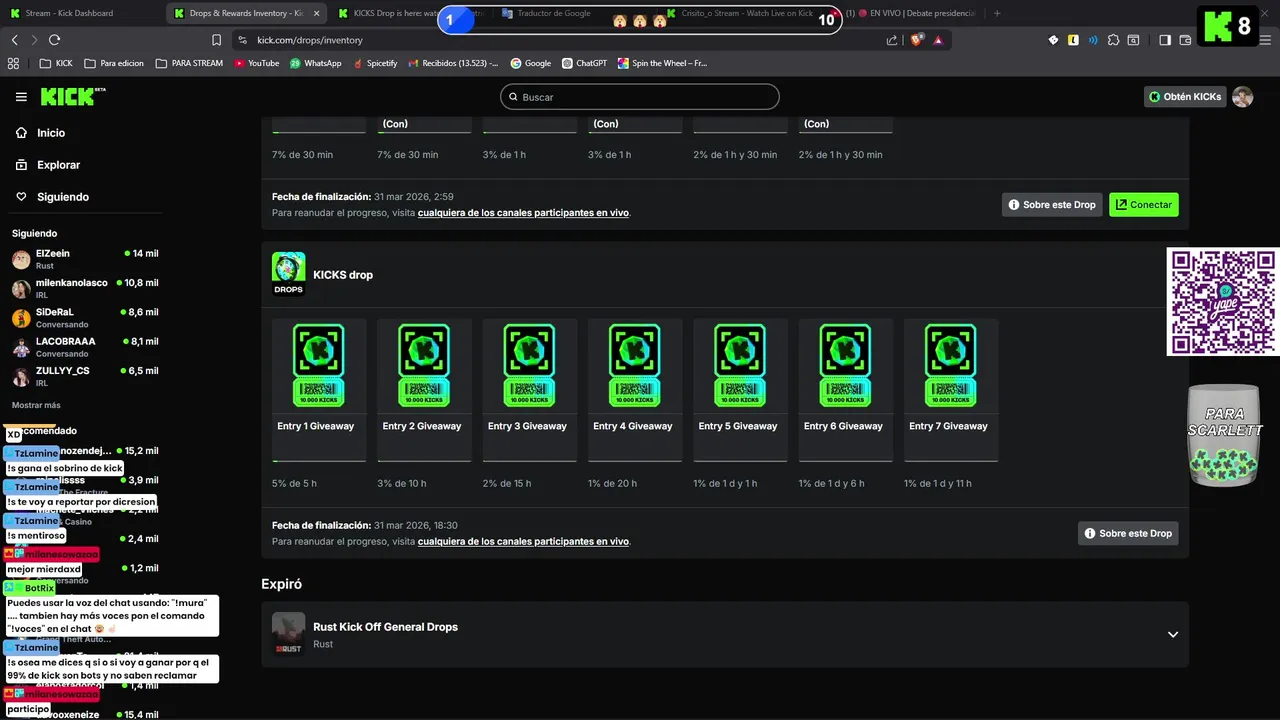Open Brave Rewards triangle icon
Viewport: 1280px width, 720px height.
coord(938,40)
